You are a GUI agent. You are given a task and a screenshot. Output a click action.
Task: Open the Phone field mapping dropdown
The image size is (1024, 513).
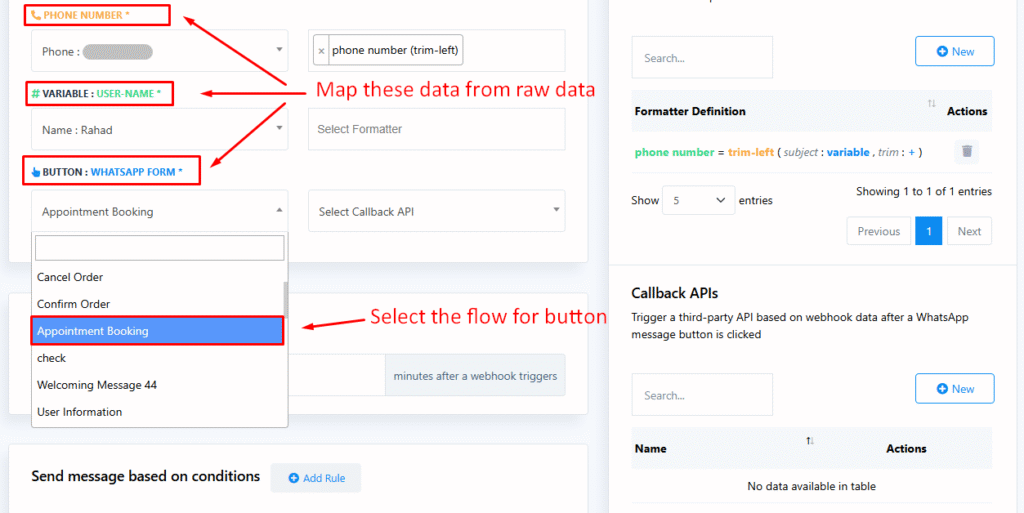tap(159, 51)
